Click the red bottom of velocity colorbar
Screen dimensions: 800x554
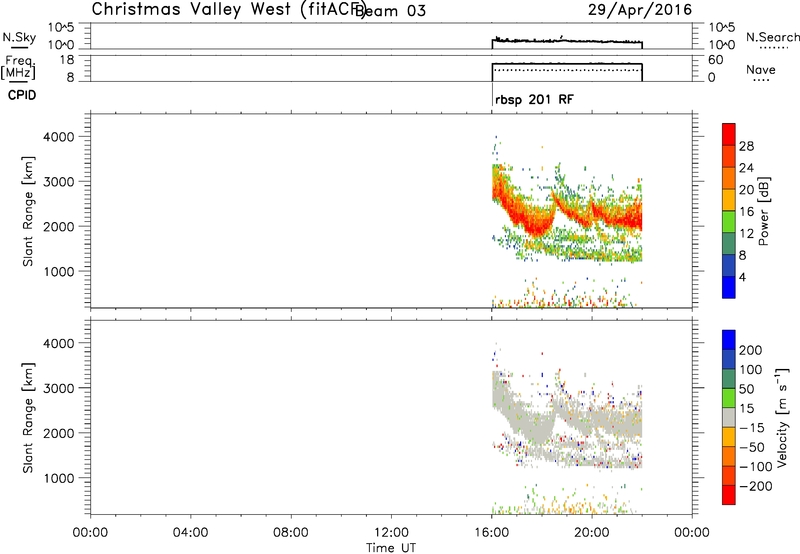click(x=729, y=495)
